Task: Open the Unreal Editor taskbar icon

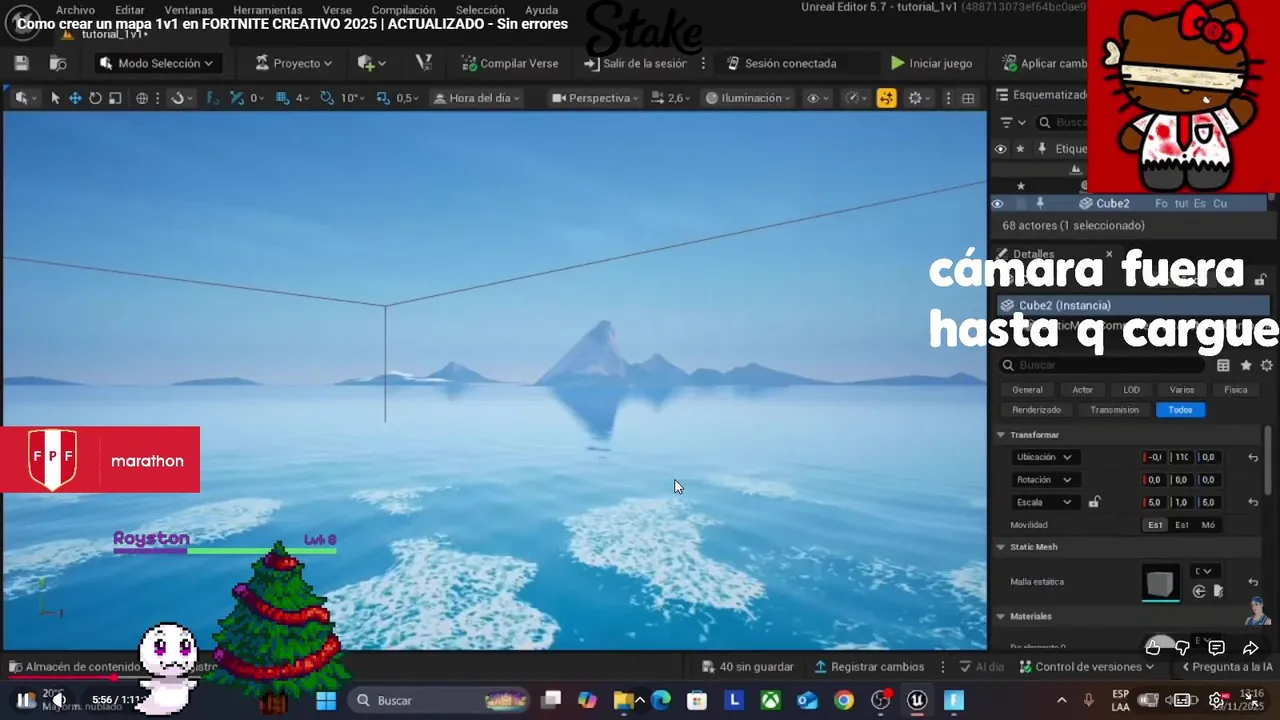Action: click(x=917, y=700)
